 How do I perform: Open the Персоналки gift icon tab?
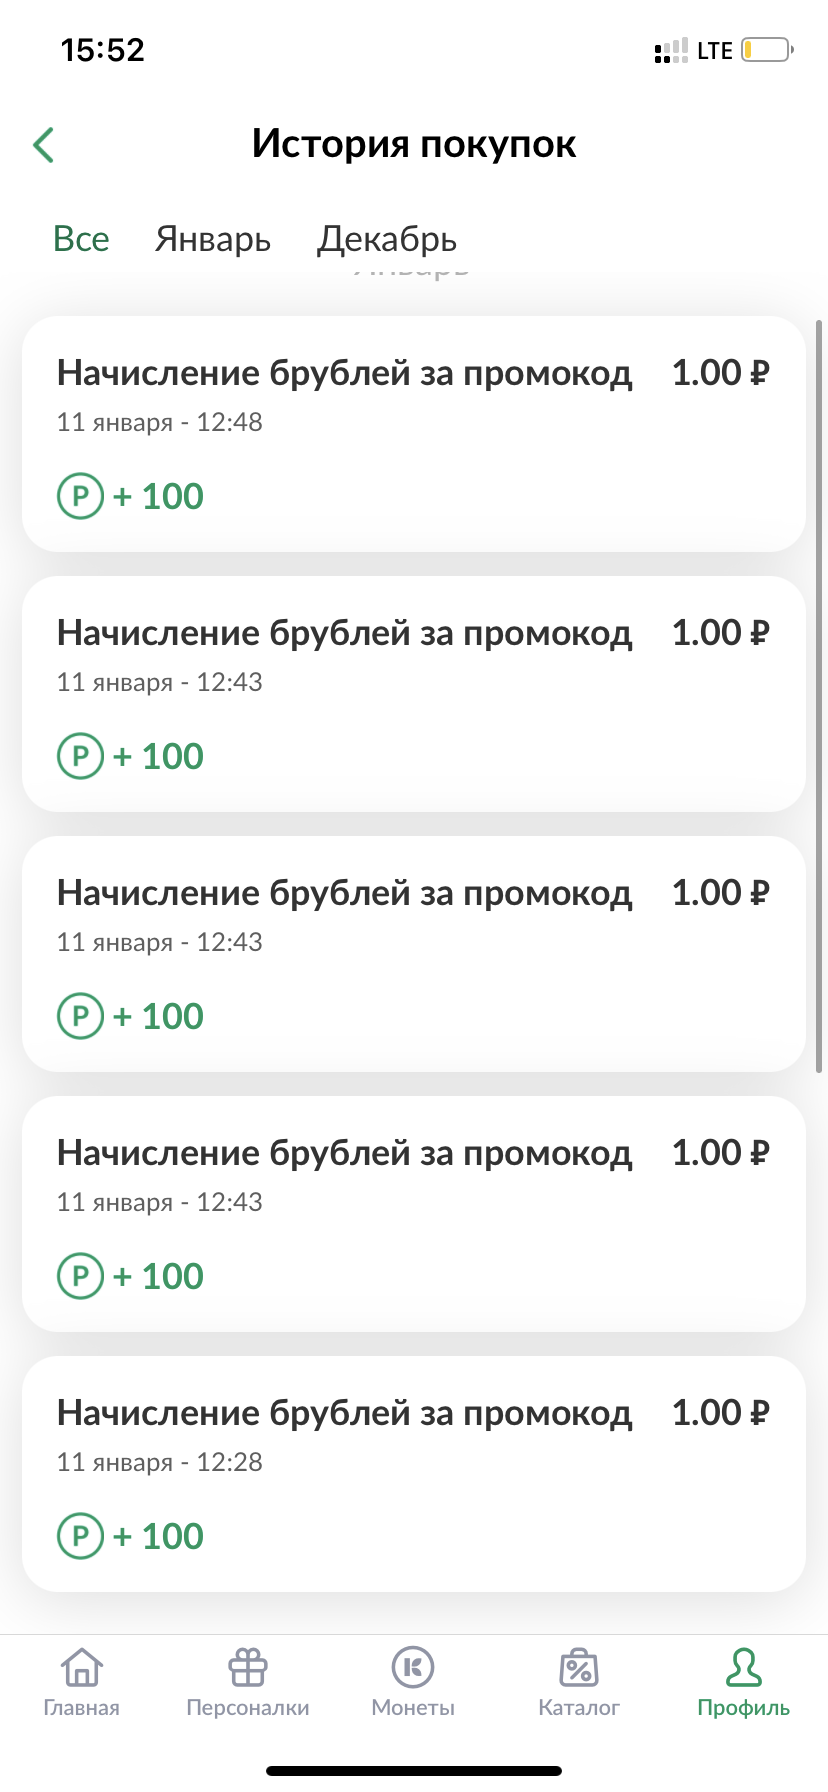click(x=248, y=1681)
